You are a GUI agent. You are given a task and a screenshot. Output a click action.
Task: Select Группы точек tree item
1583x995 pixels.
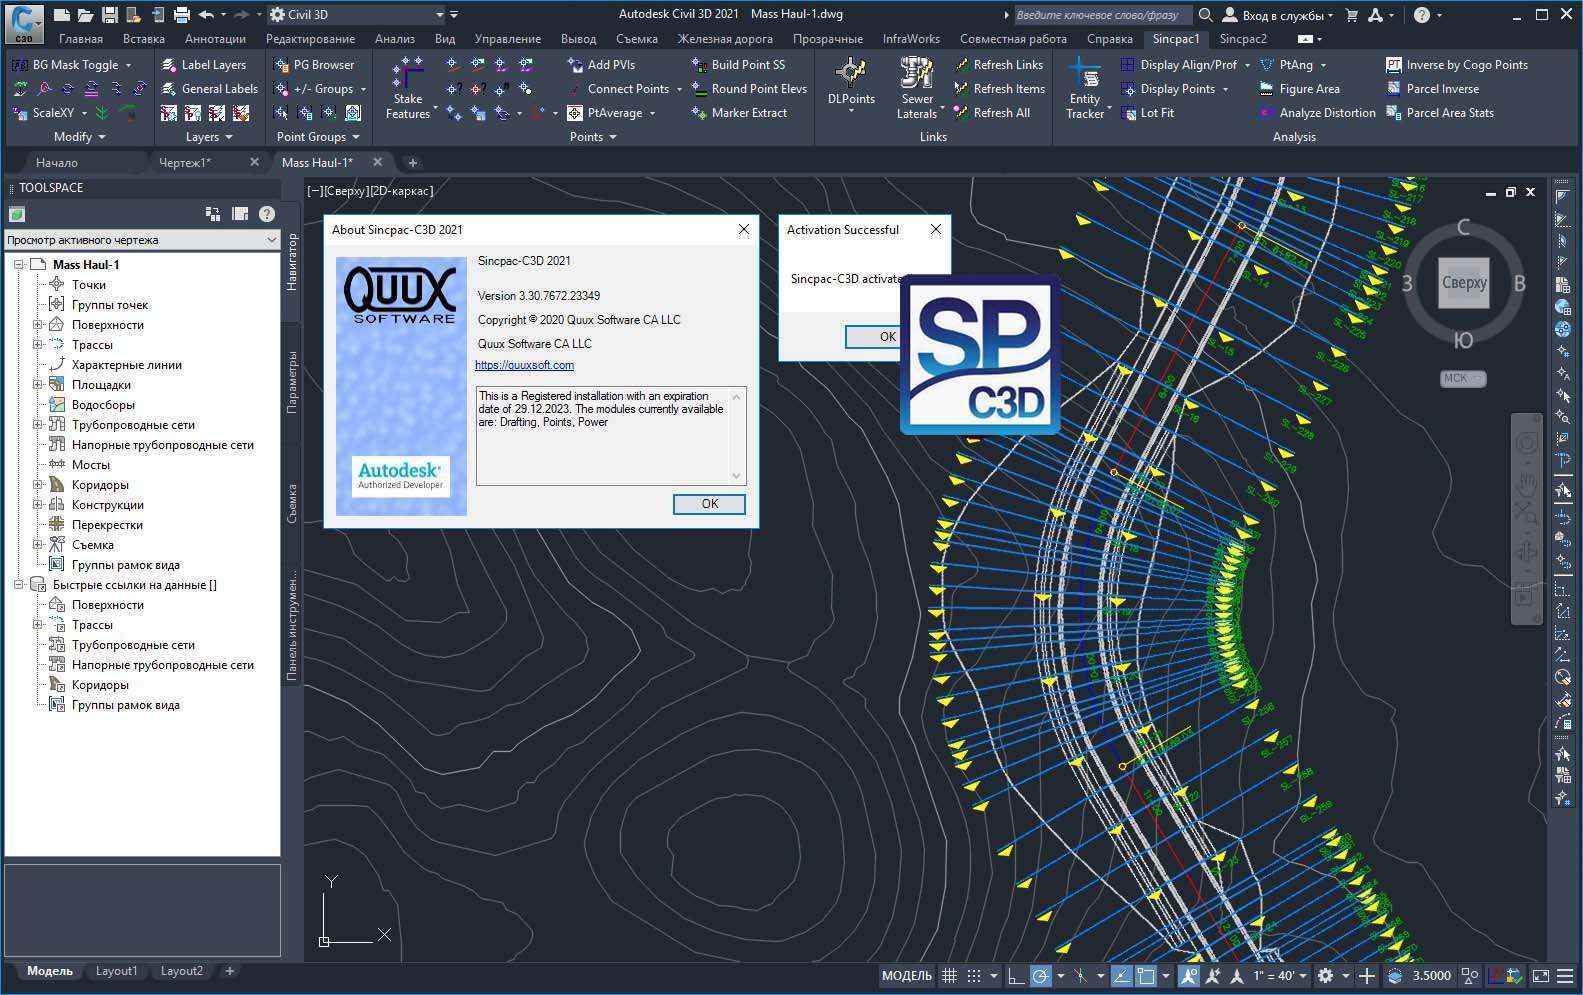pos(109,304)
